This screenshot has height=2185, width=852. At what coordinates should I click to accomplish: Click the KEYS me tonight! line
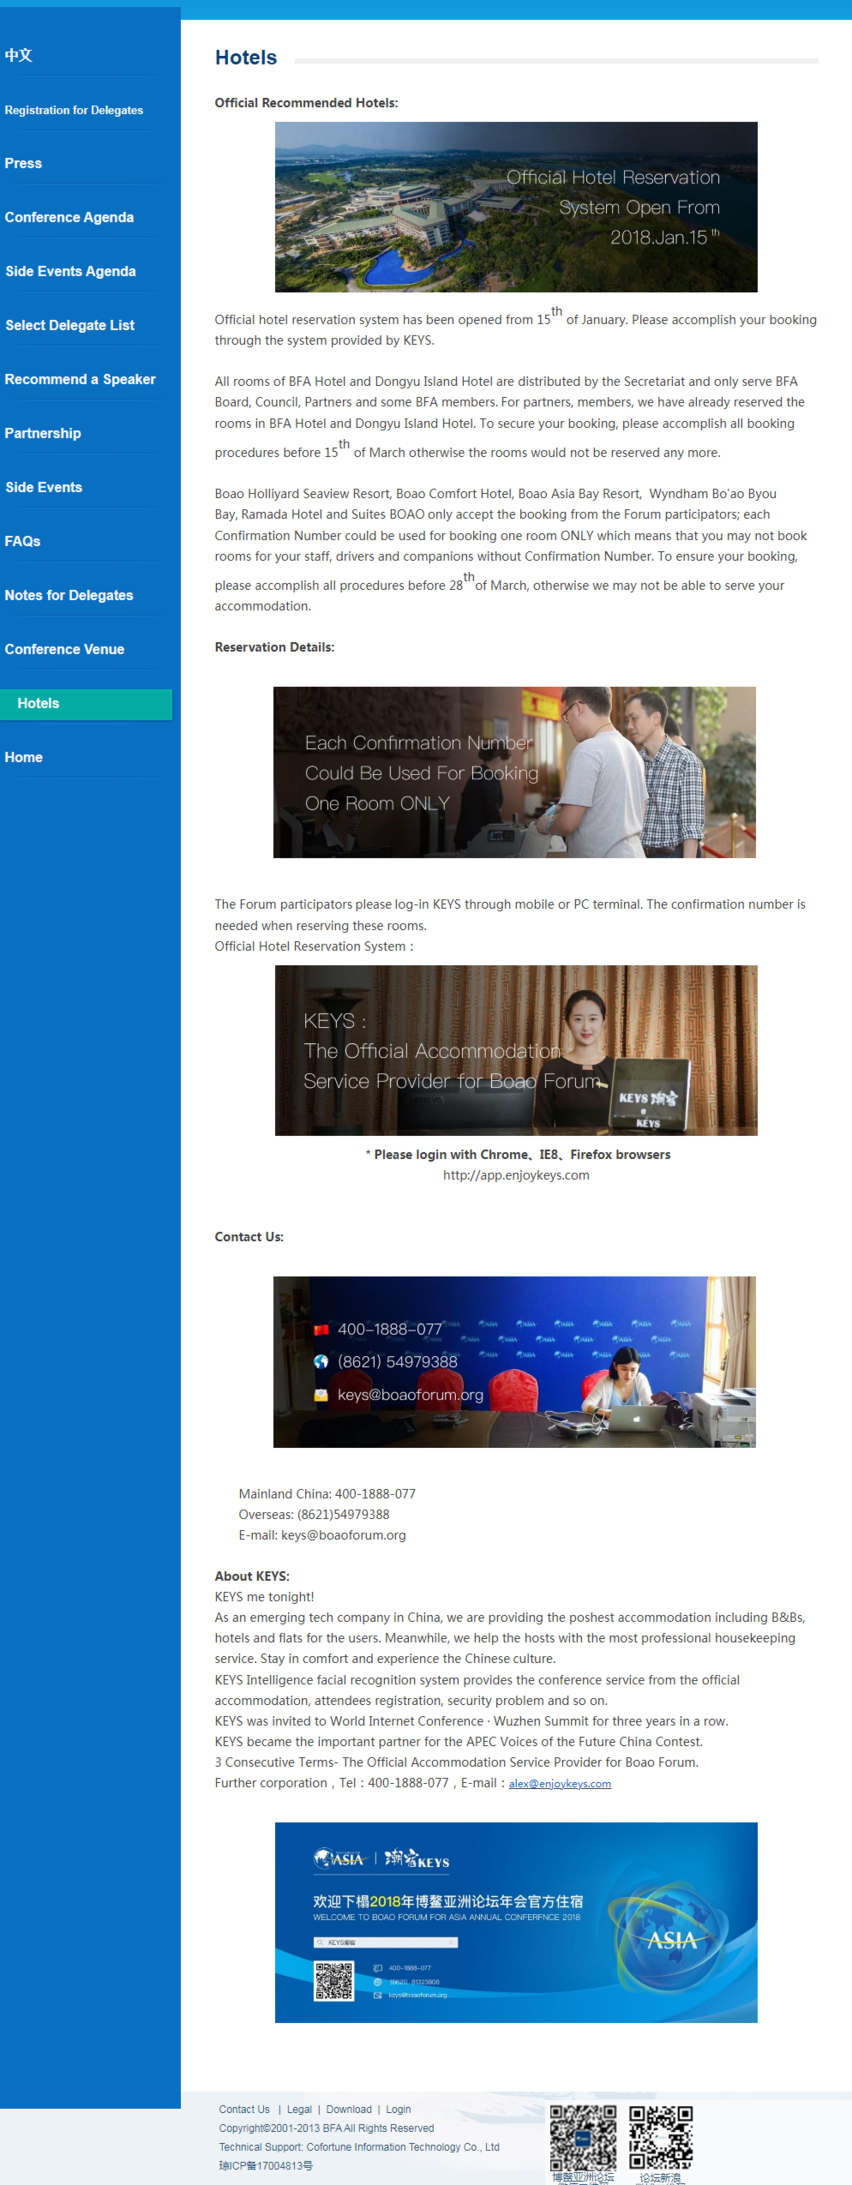pyautogui.click(x=264, y=1597)
